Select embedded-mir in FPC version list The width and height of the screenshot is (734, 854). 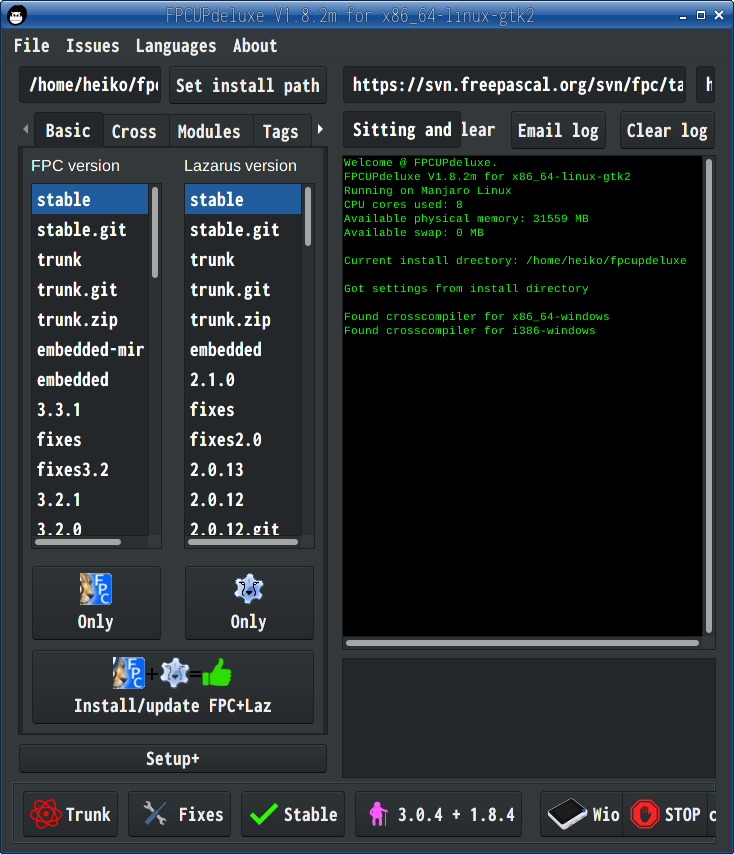click(x=90, y=349)
